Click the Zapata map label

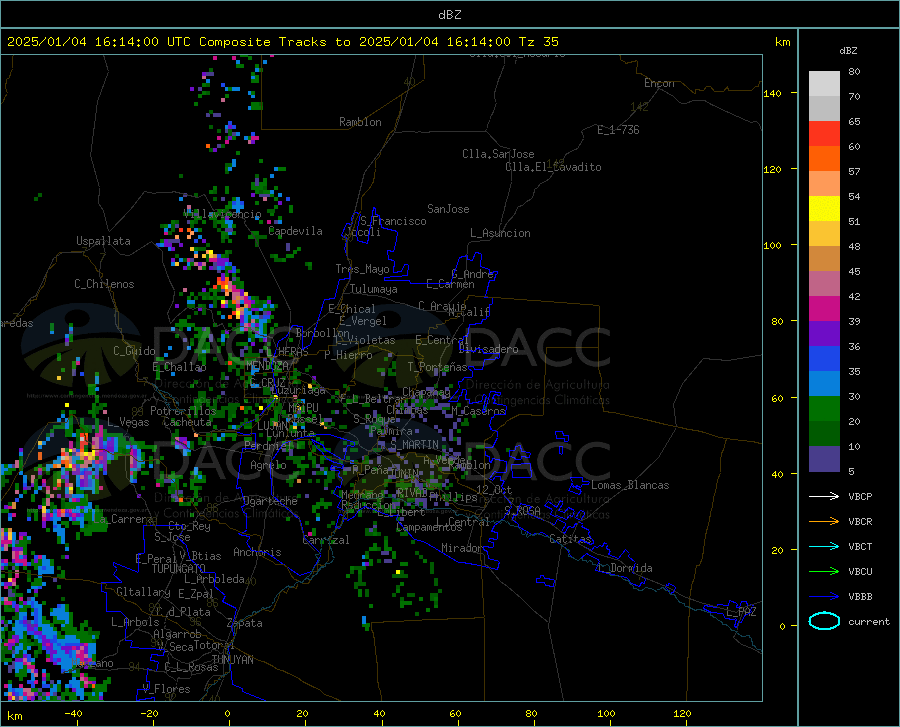pyautogui.click(x=245, y=623)
